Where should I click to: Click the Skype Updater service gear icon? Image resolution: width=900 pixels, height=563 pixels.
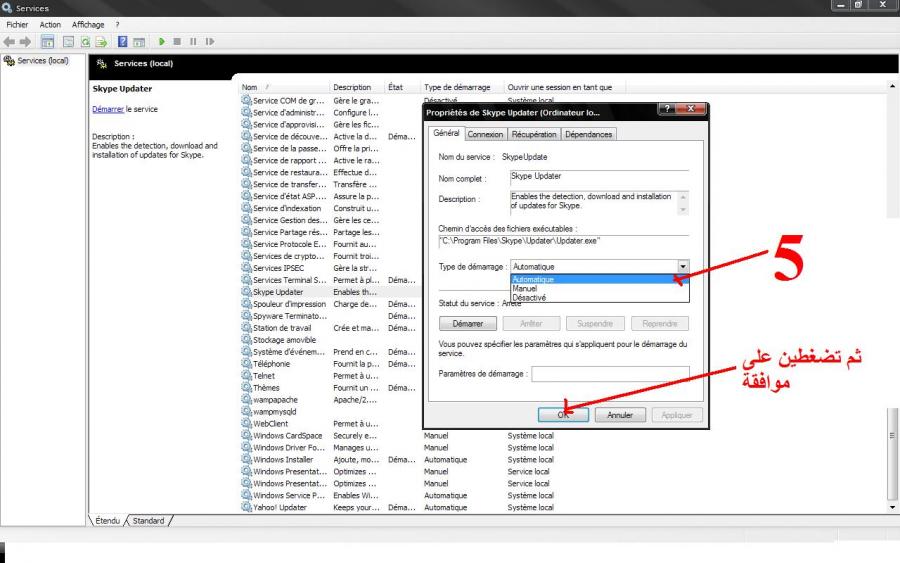point(246,292)
